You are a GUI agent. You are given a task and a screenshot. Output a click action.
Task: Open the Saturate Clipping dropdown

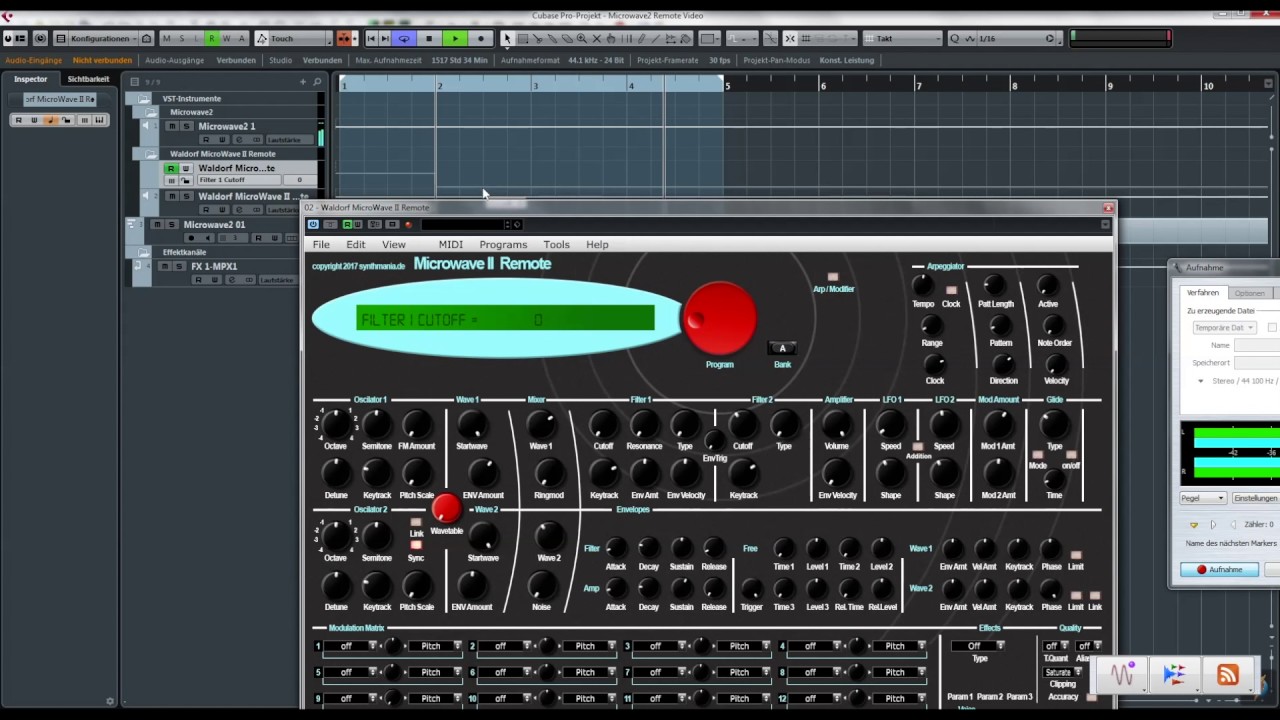[1063, 672]
